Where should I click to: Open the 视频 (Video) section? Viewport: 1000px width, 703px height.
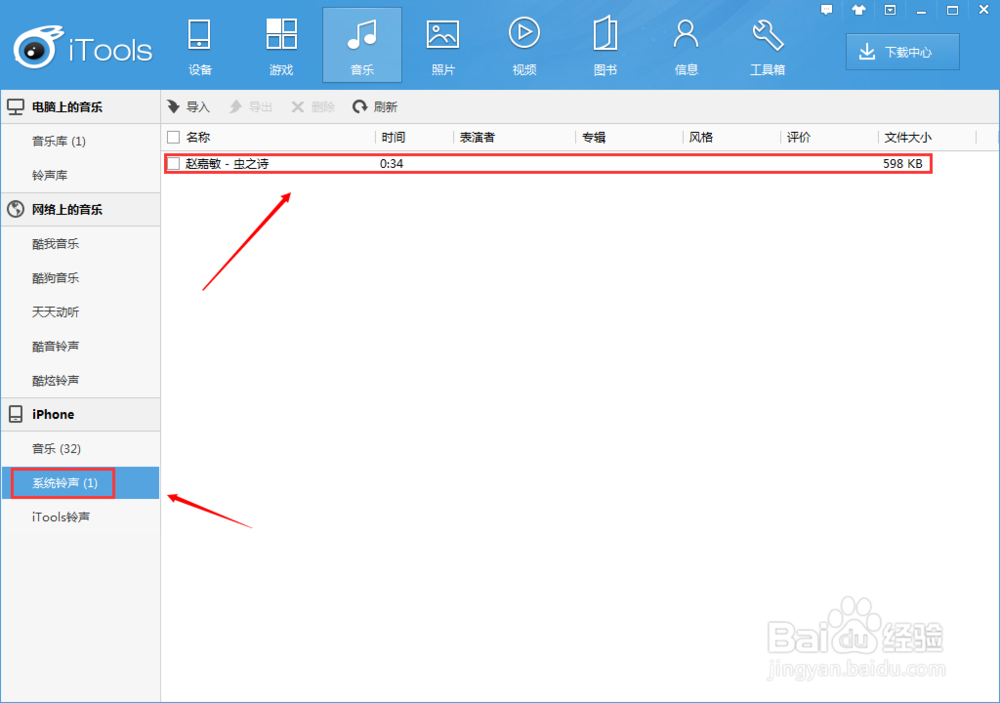[523, 44]
